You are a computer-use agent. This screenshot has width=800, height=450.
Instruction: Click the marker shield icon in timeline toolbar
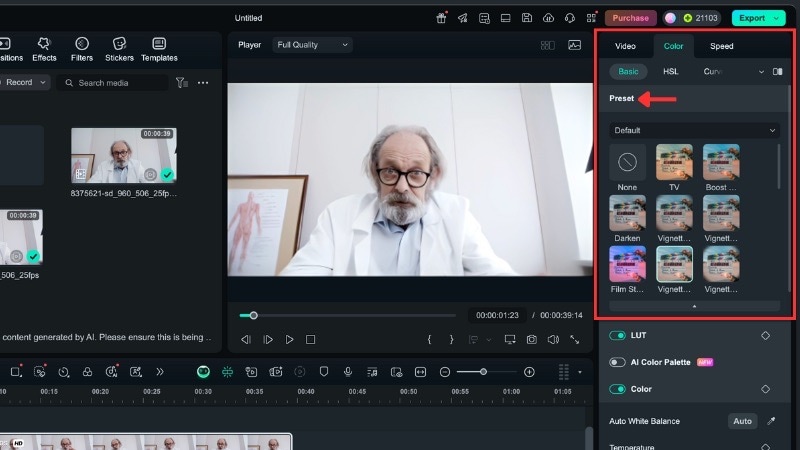323,372
